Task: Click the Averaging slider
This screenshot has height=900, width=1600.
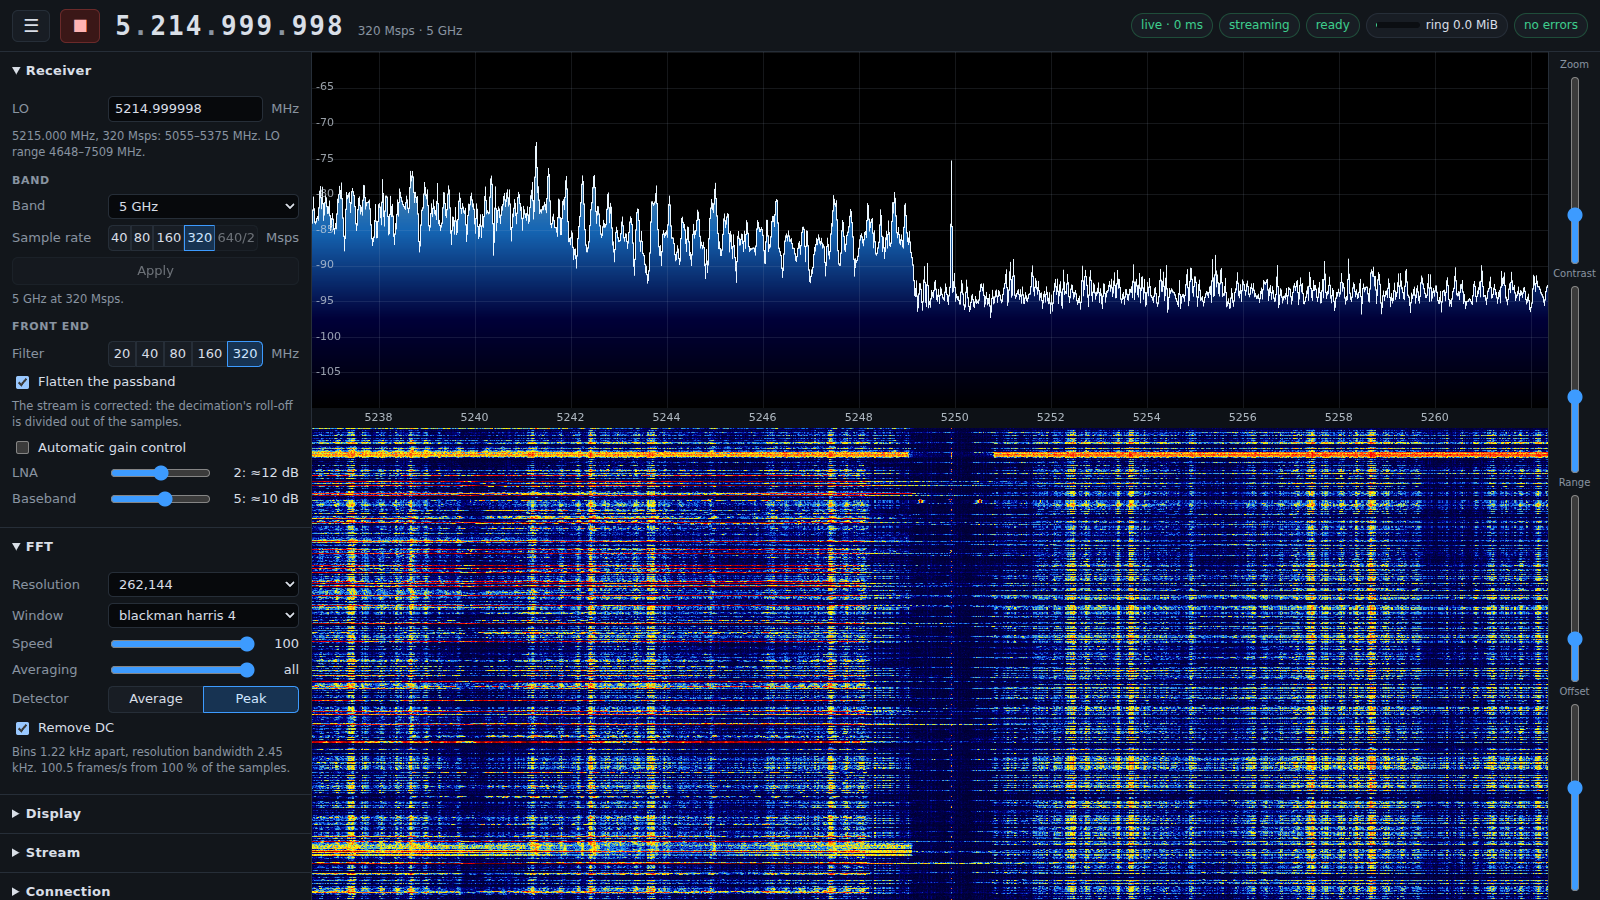Action: [182, 670]
